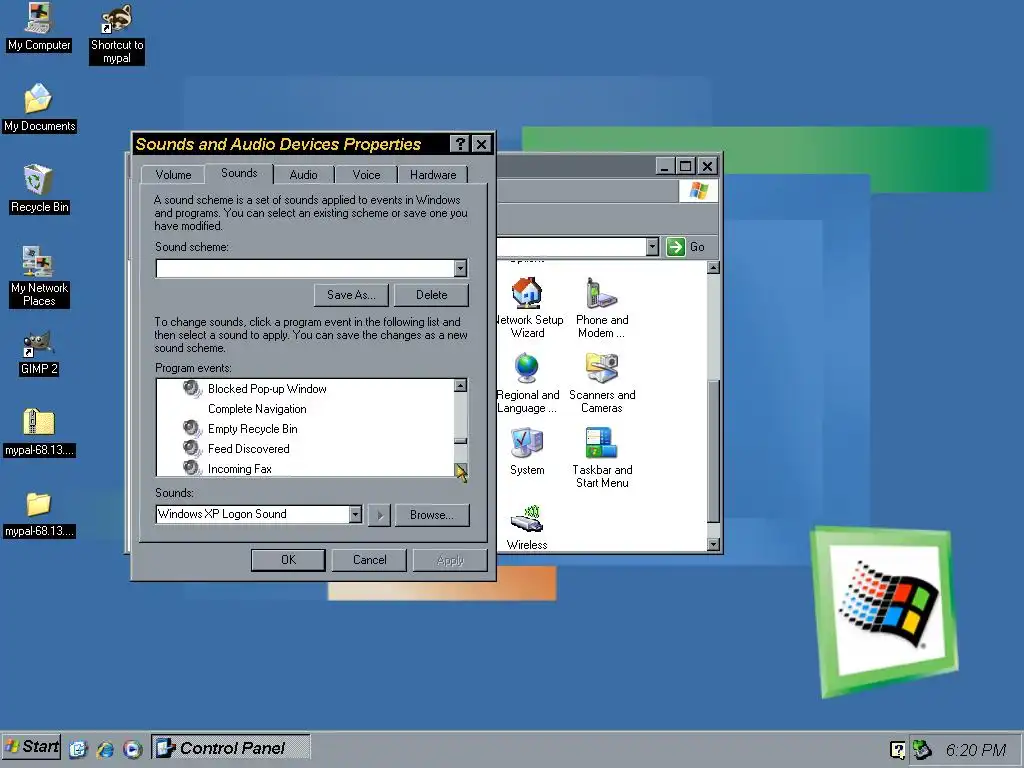Confirm with the OK button
1024x768 pixels.
288,560
